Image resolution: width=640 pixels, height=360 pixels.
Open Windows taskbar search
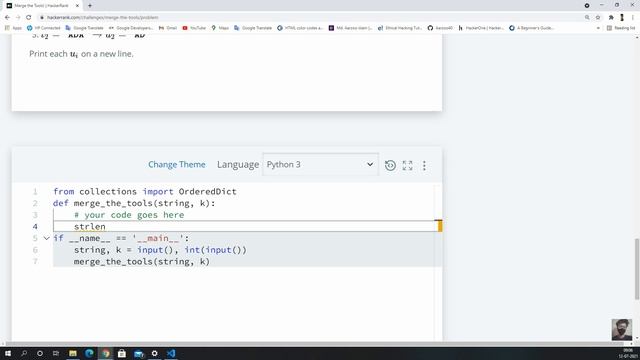24,353
